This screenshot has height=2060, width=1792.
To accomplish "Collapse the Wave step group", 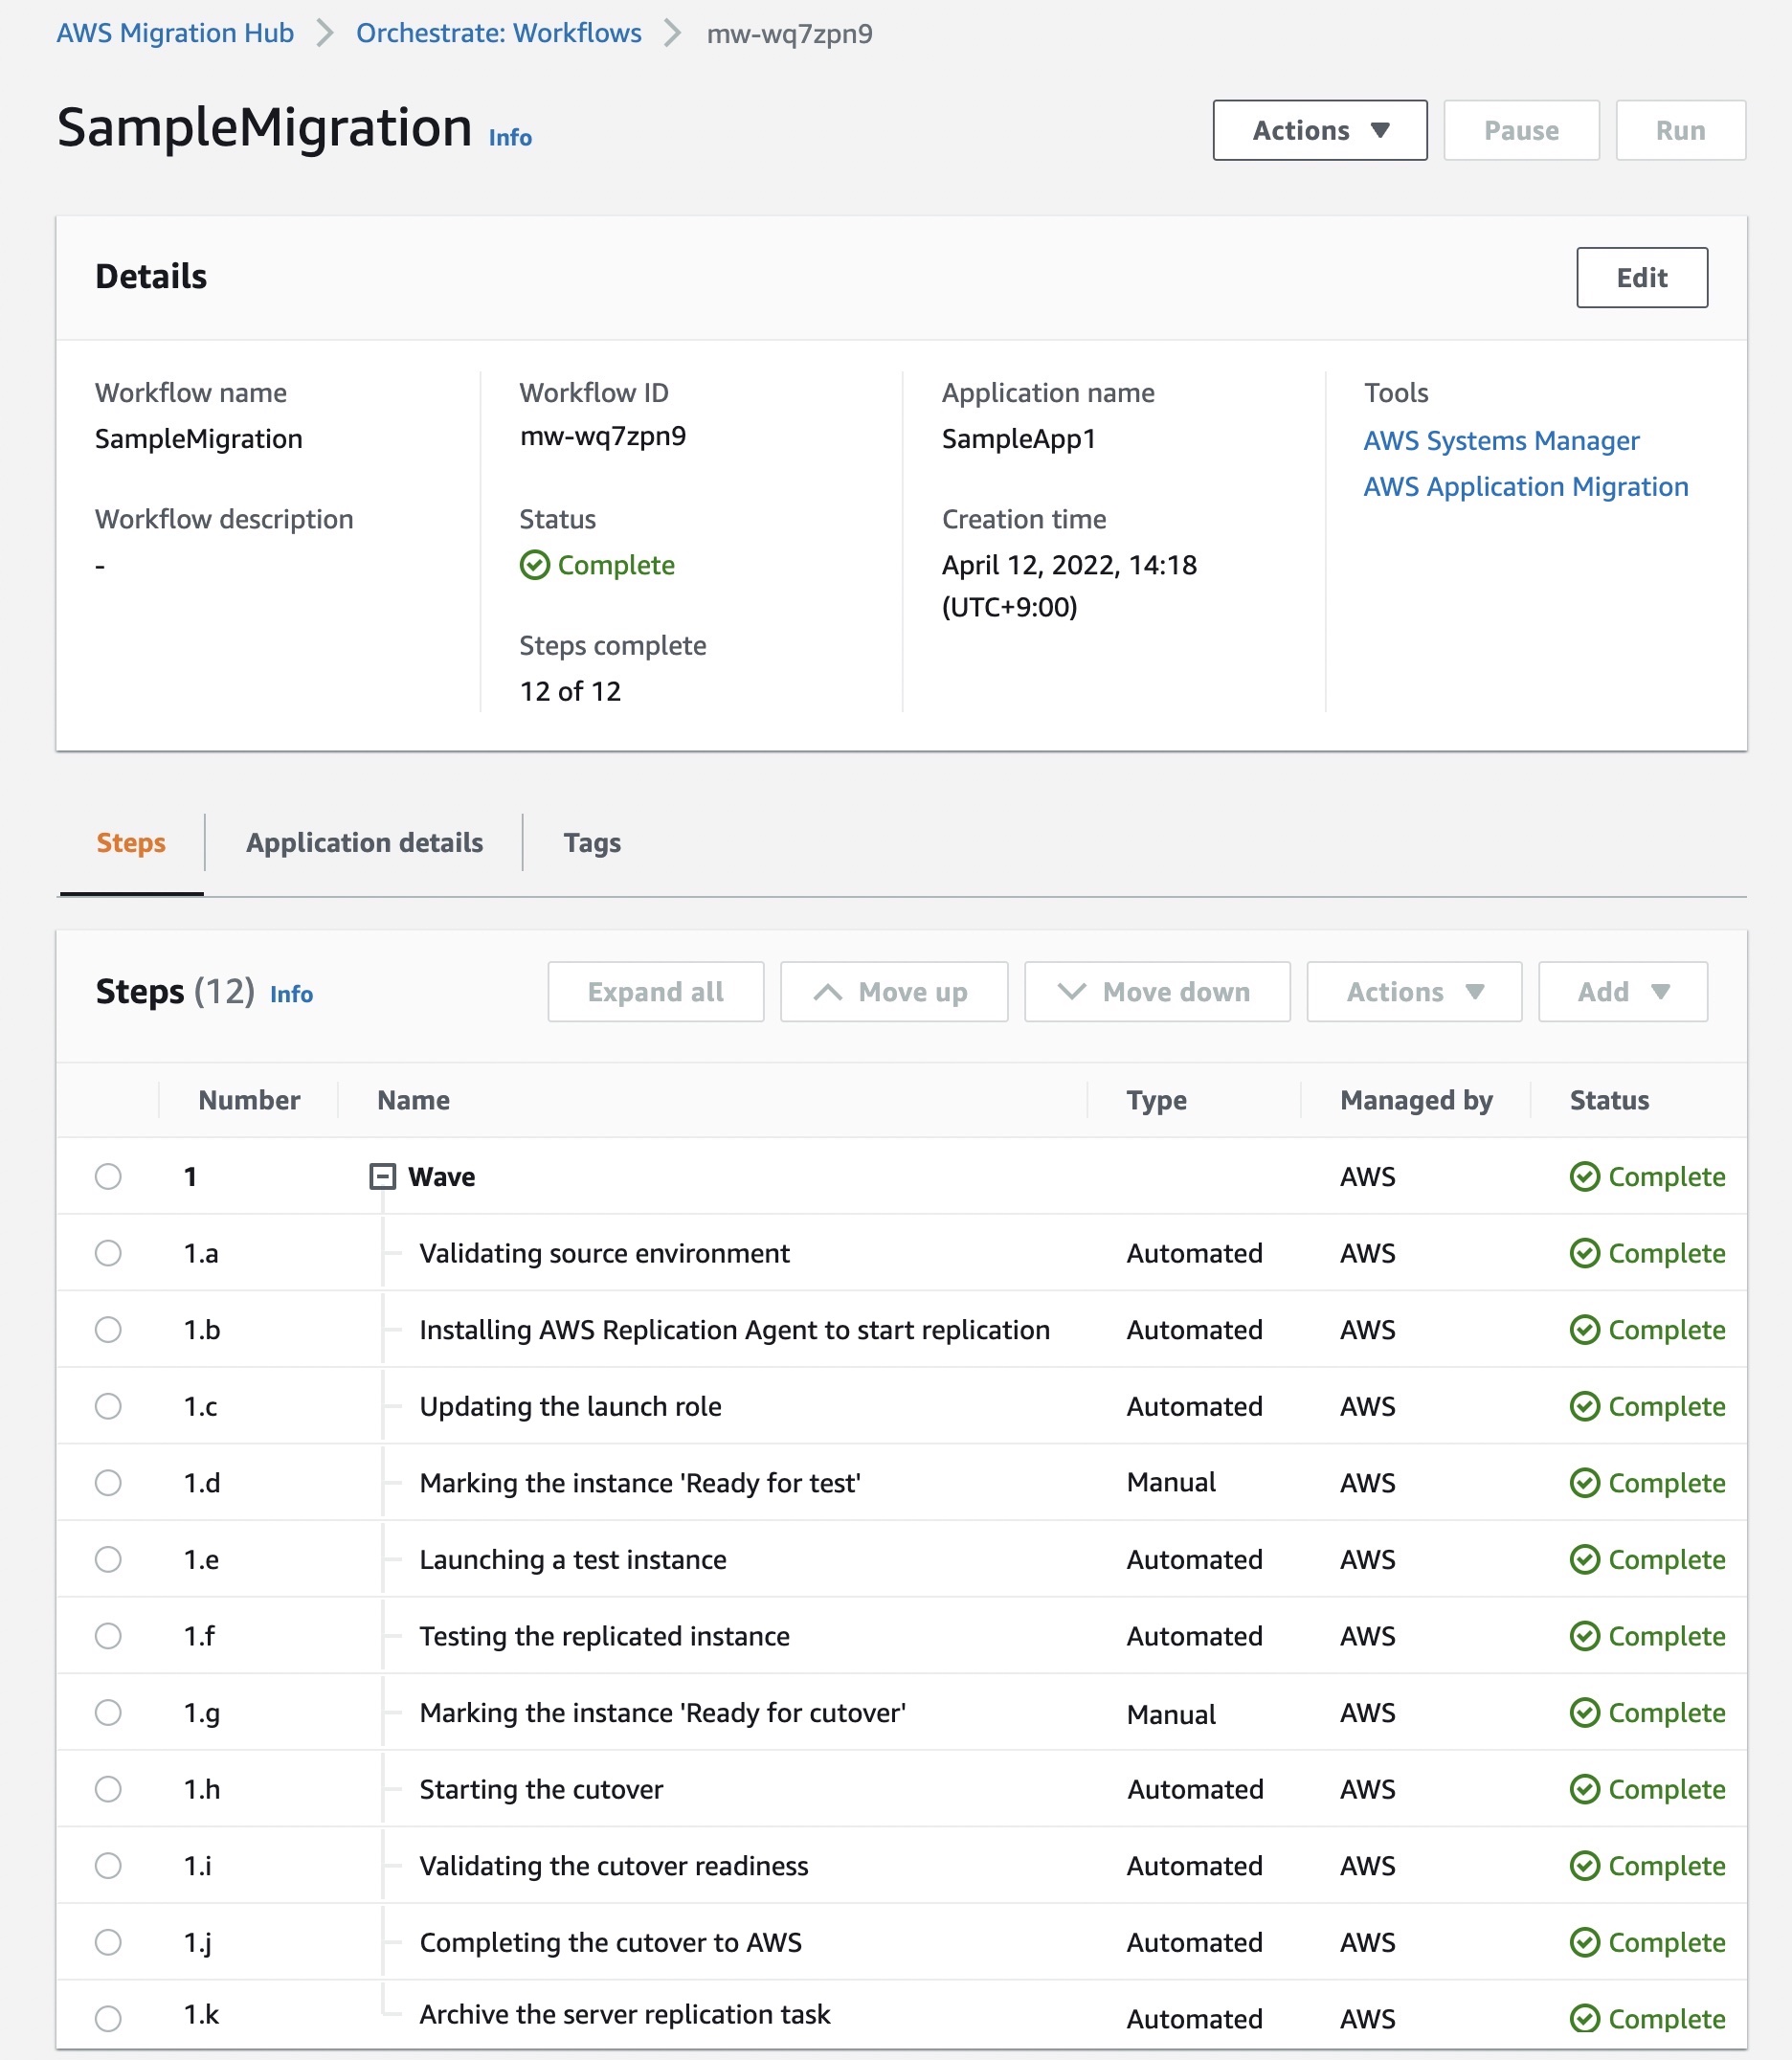I will (x=382, y=1176).
